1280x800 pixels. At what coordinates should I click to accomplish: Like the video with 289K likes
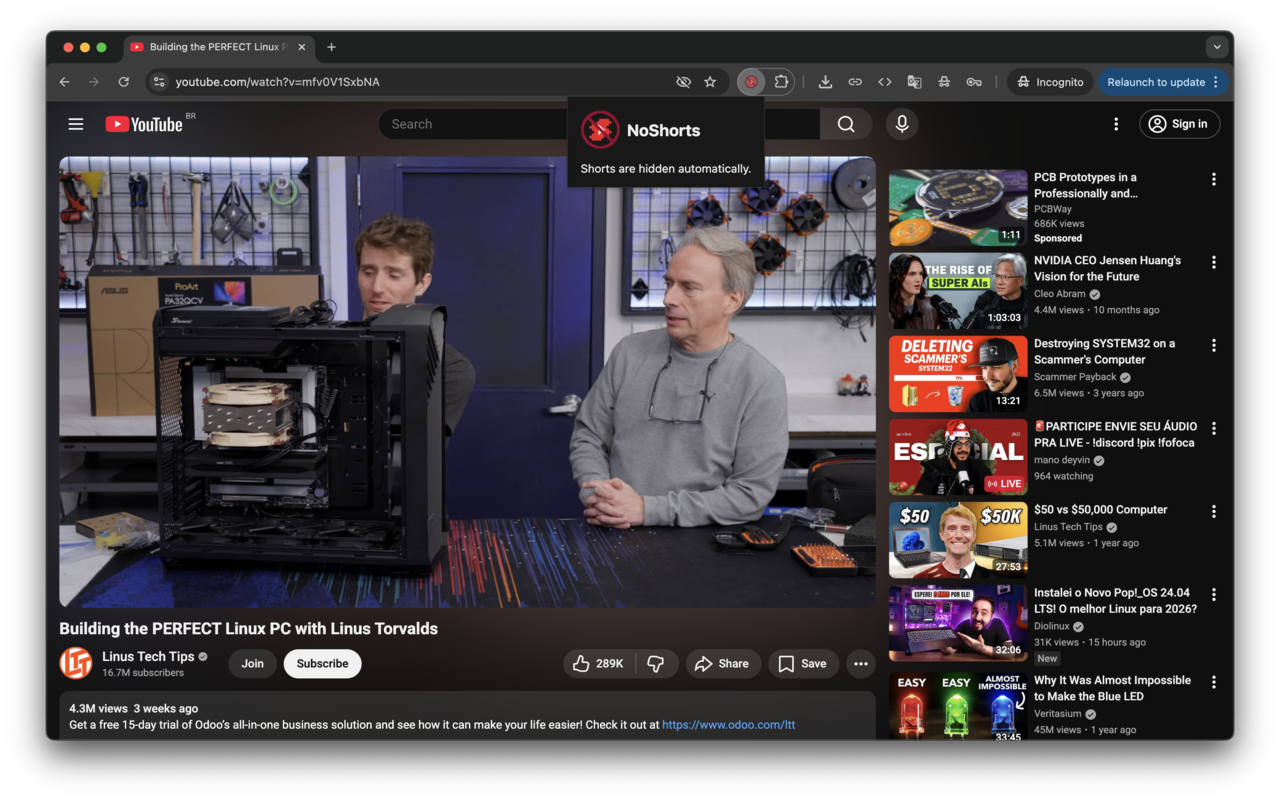click(598, 664)
